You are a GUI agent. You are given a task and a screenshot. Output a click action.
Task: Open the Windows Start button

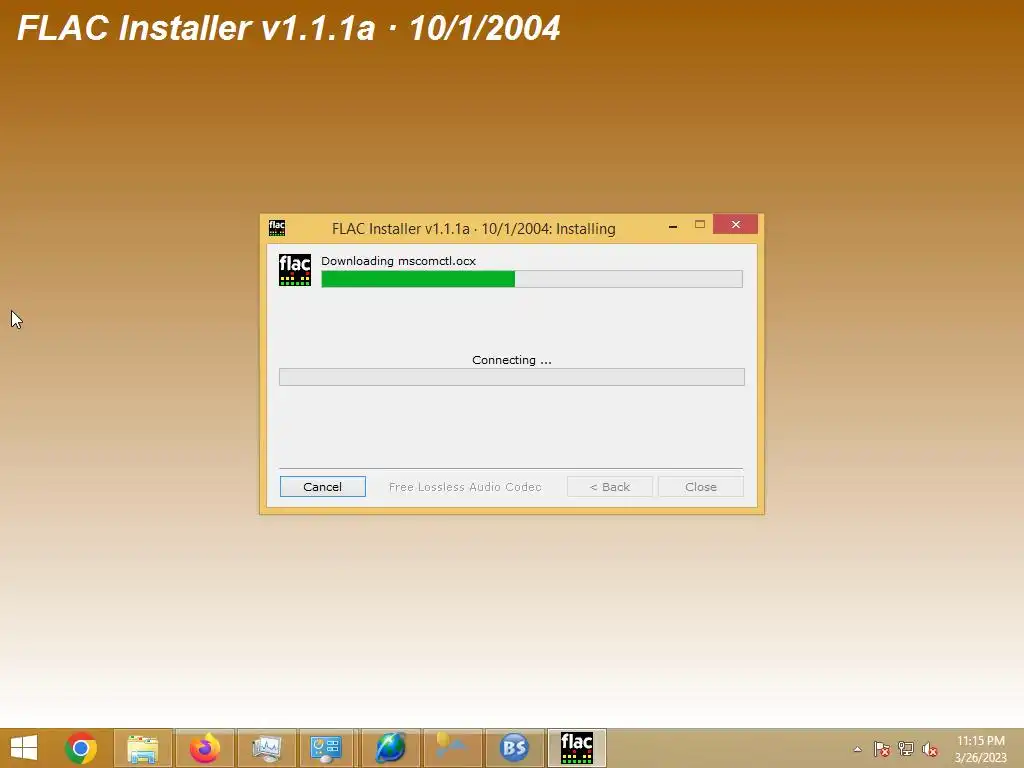tap(24, 748)
